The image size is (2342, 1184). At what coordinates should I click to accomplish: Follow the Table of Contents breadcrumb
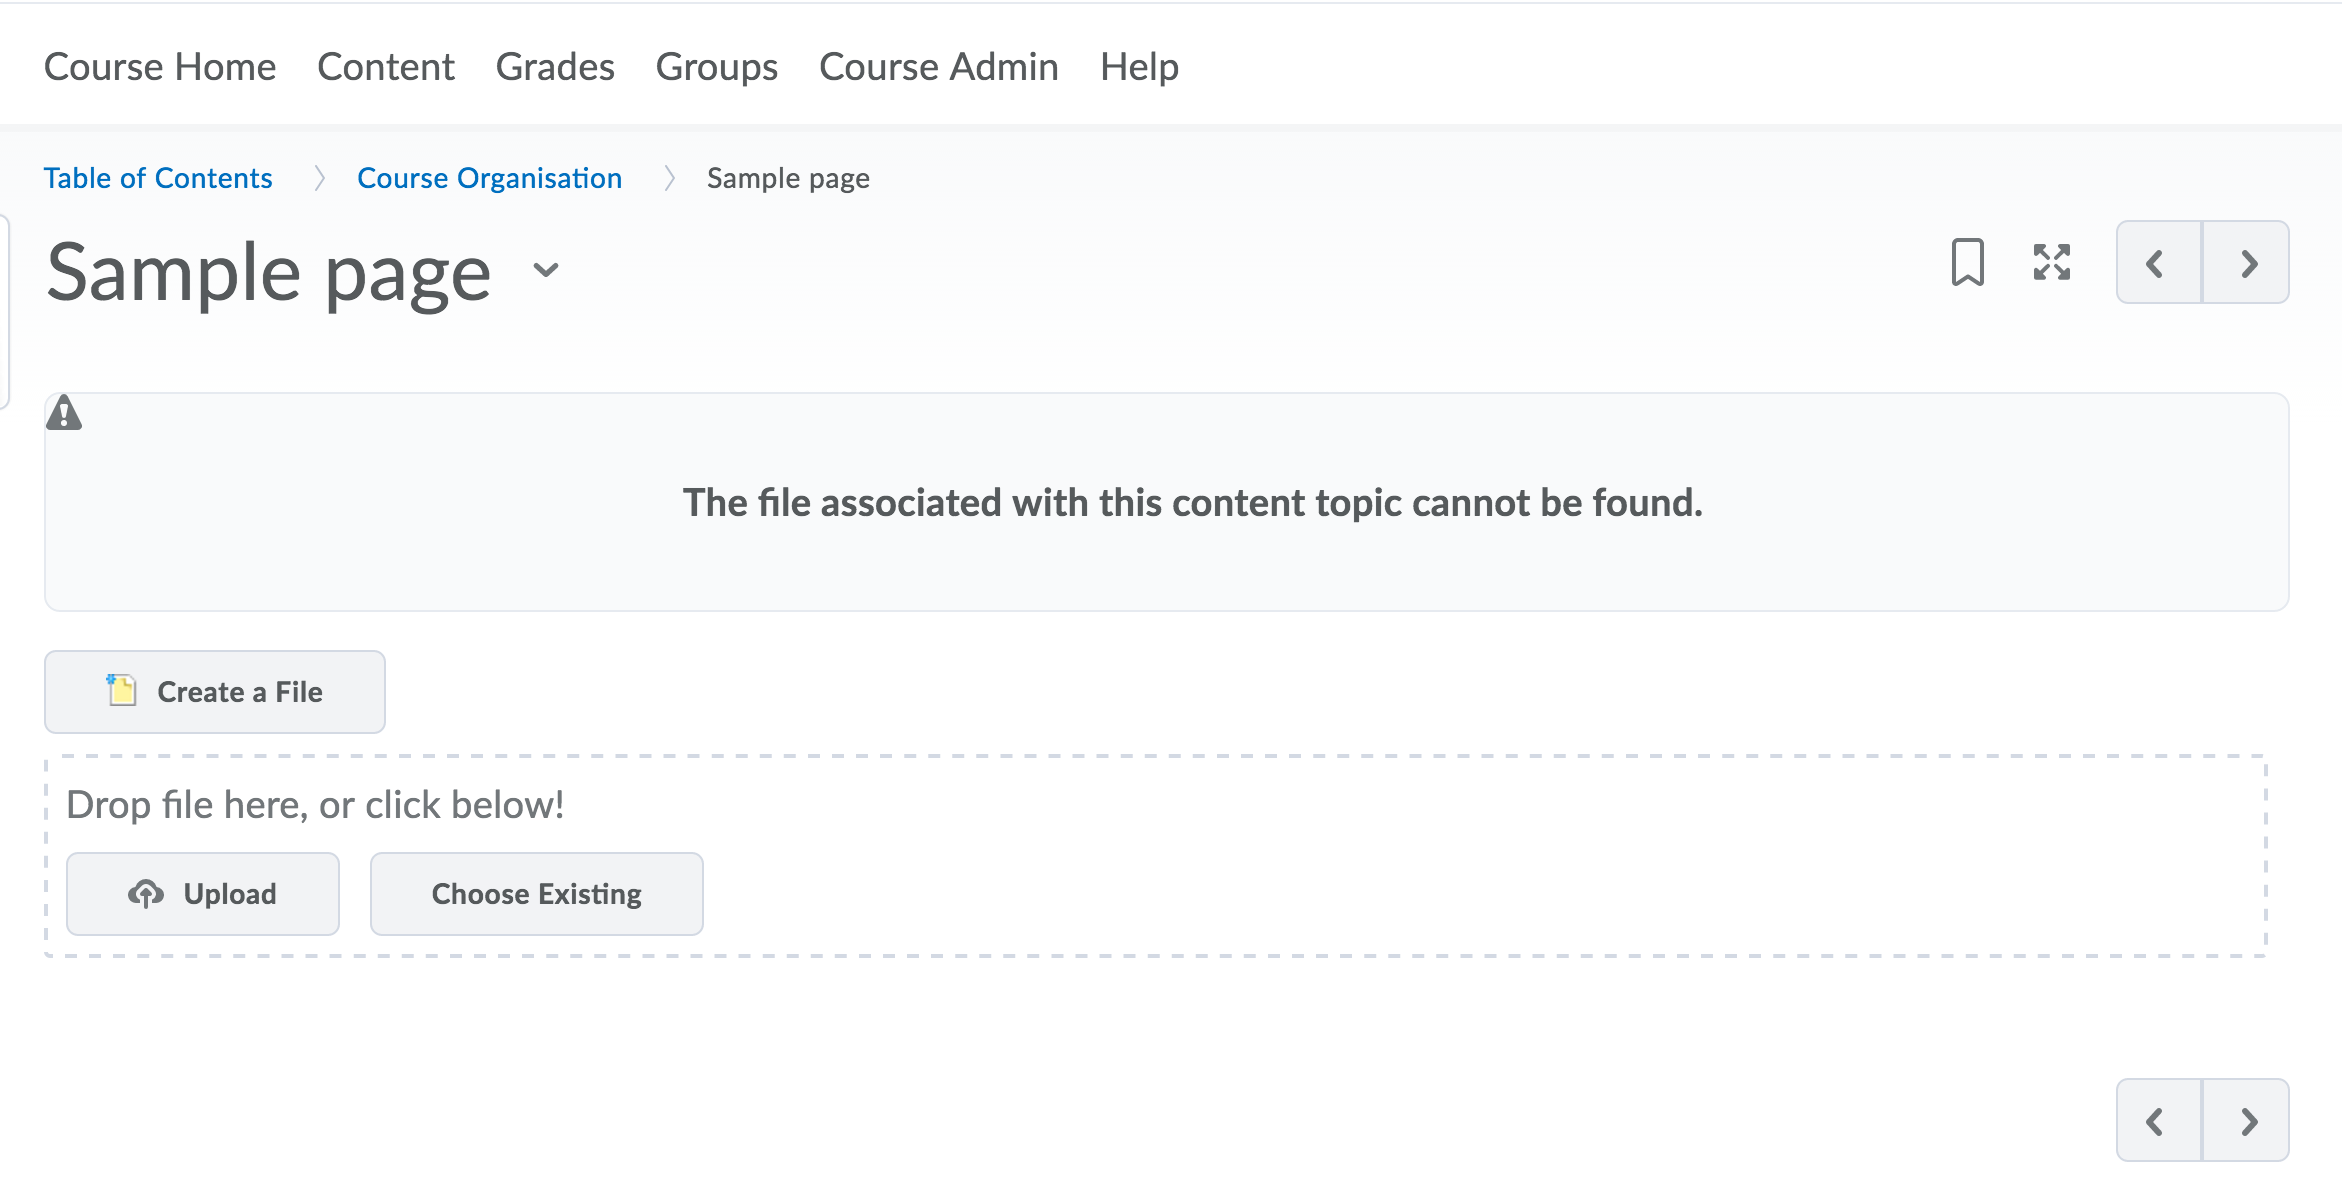[158, 178]
